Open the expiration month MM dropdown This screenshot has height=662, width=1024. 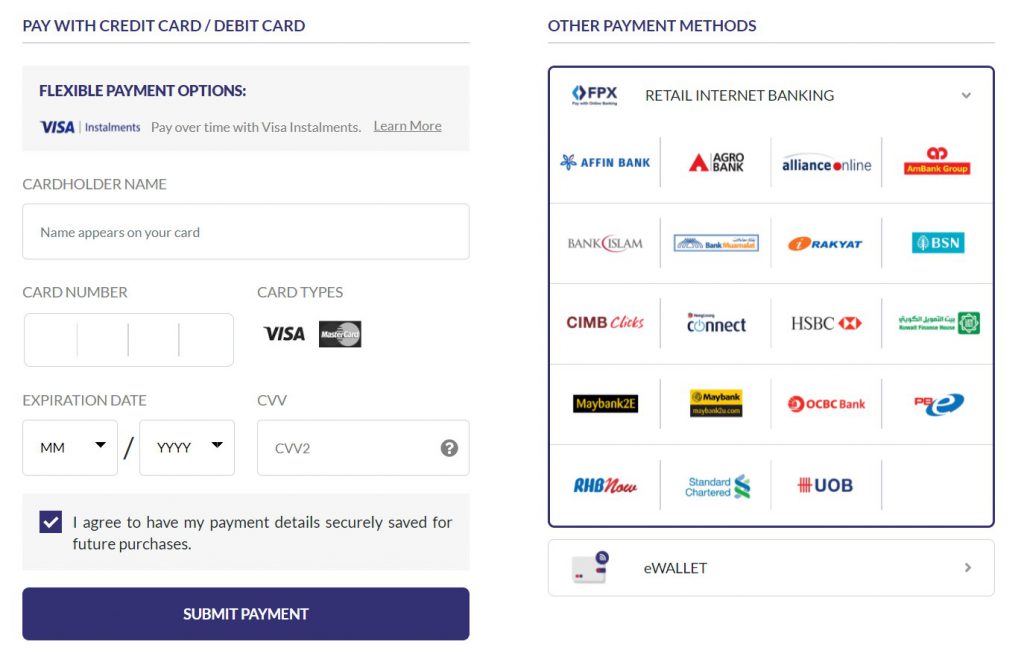point(70,448)
